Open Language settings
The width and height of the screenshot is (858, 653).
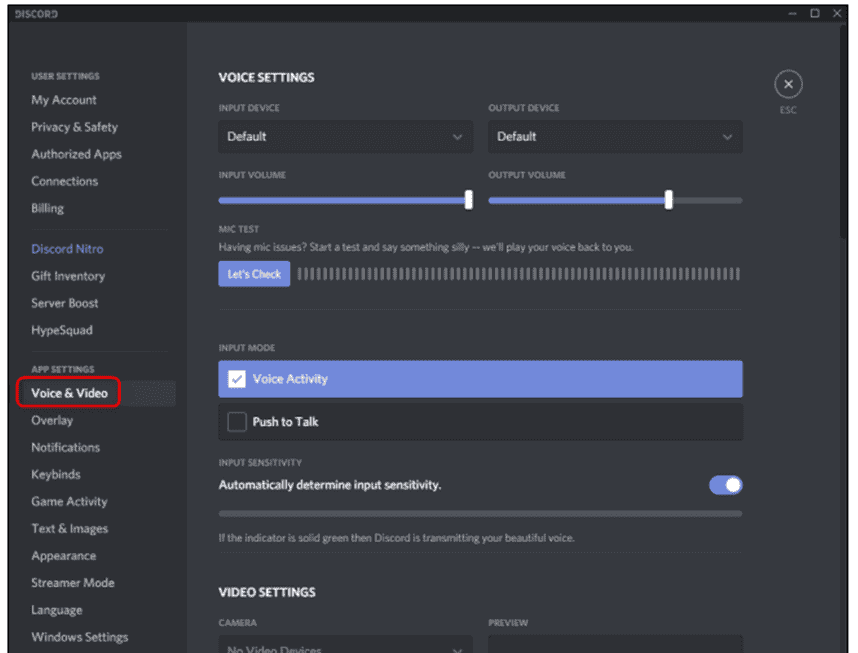point(56,610)
